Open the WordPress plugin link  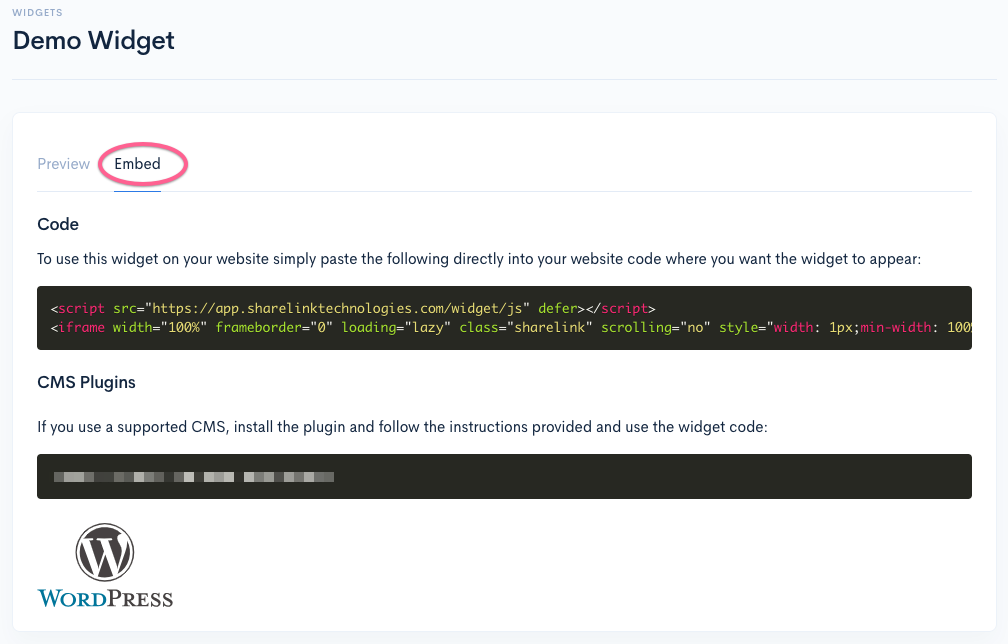[105, 563]
